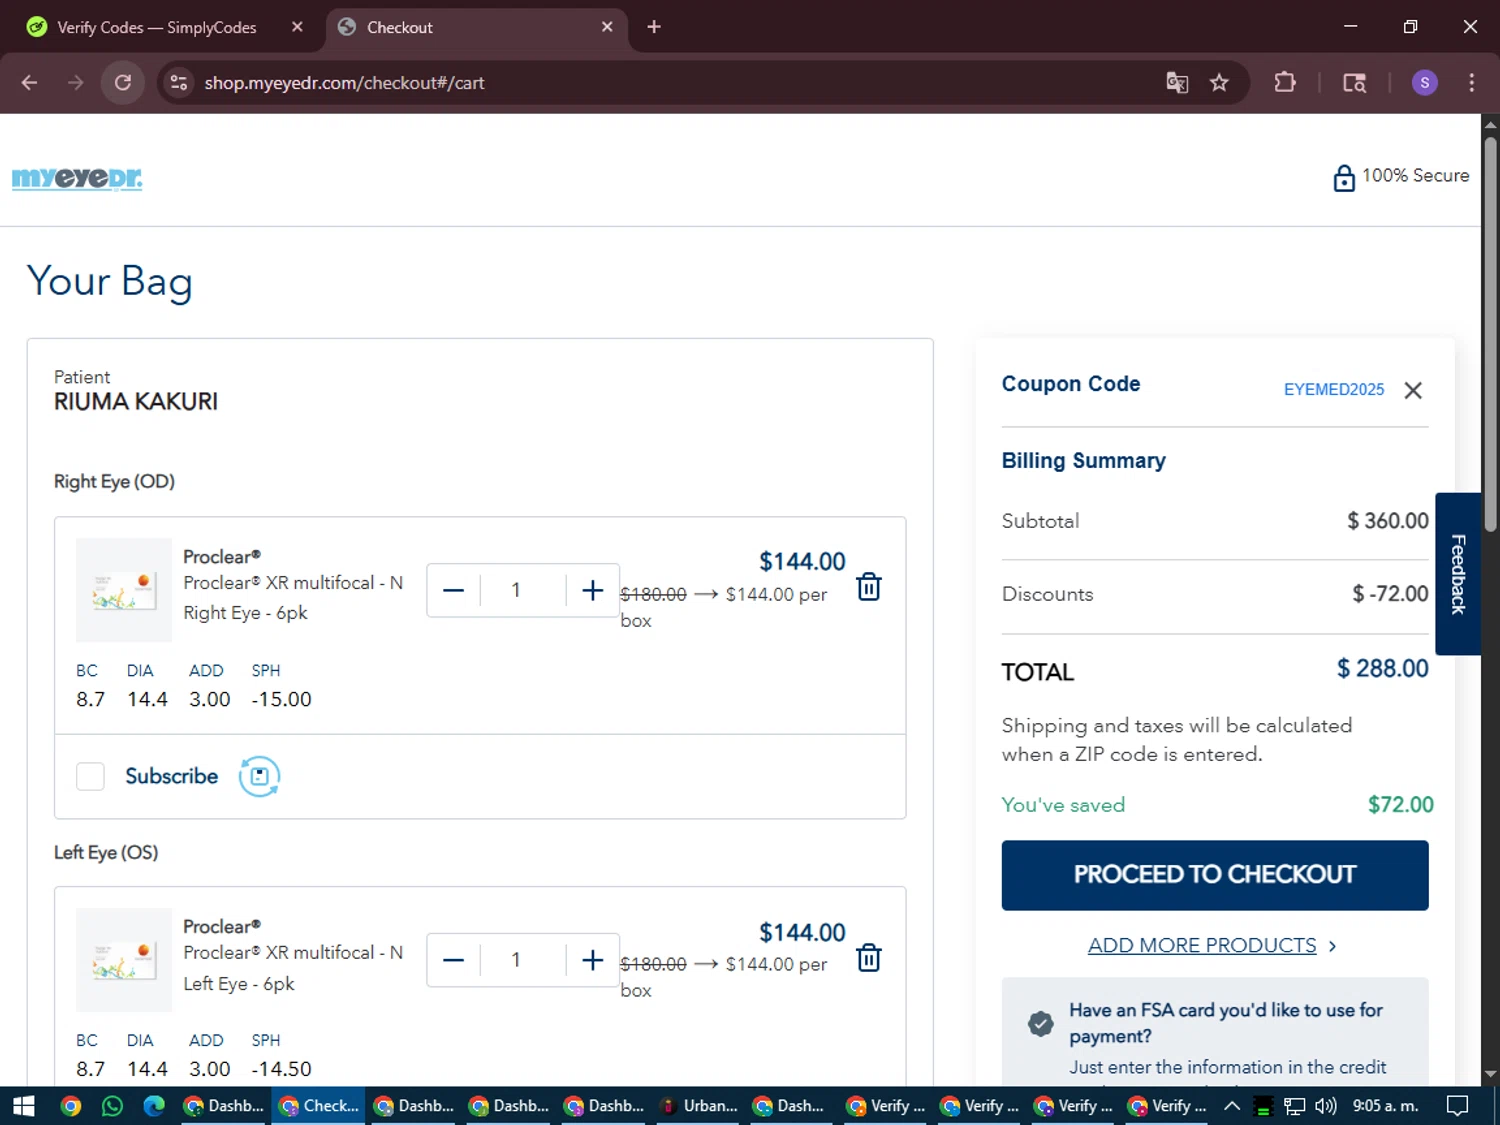The height and width of the screenshot is (1125, 1500).
Task: Open WhatsApp from taskbar
Action: [x=112, y=1106]
